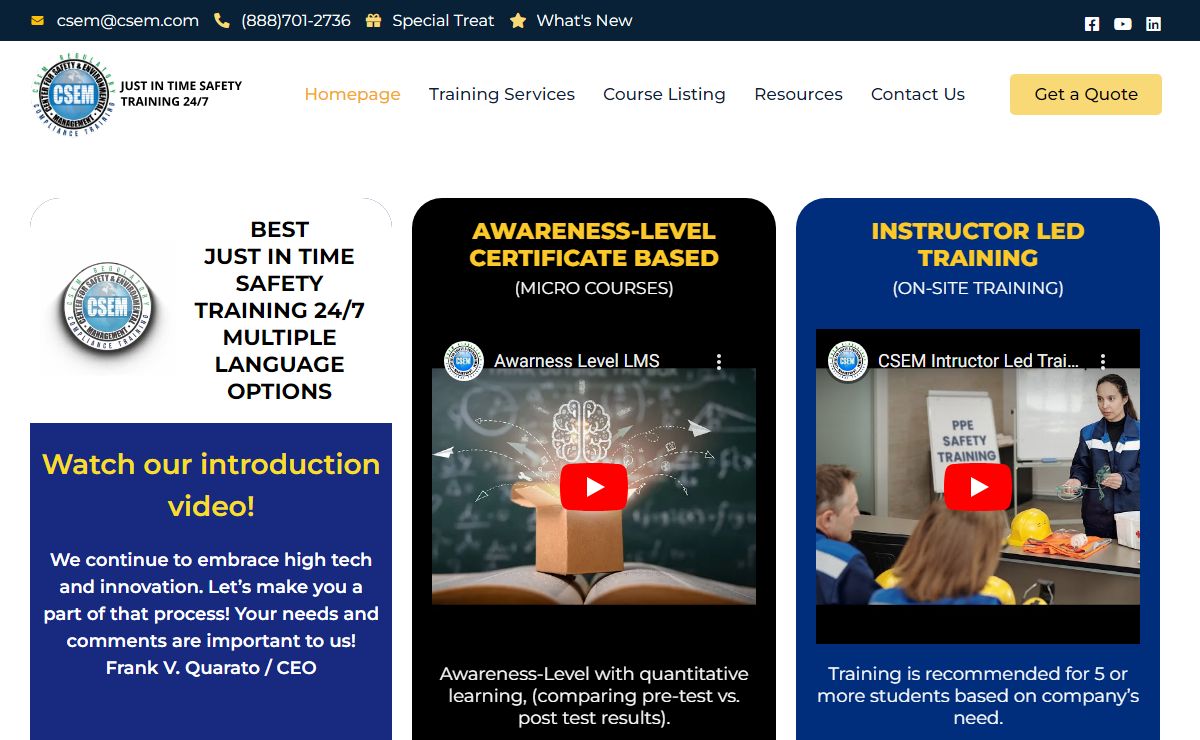The width and height of the screenshot is (1200, 740).
Task: Click the gift box icon
Action: 373,20
